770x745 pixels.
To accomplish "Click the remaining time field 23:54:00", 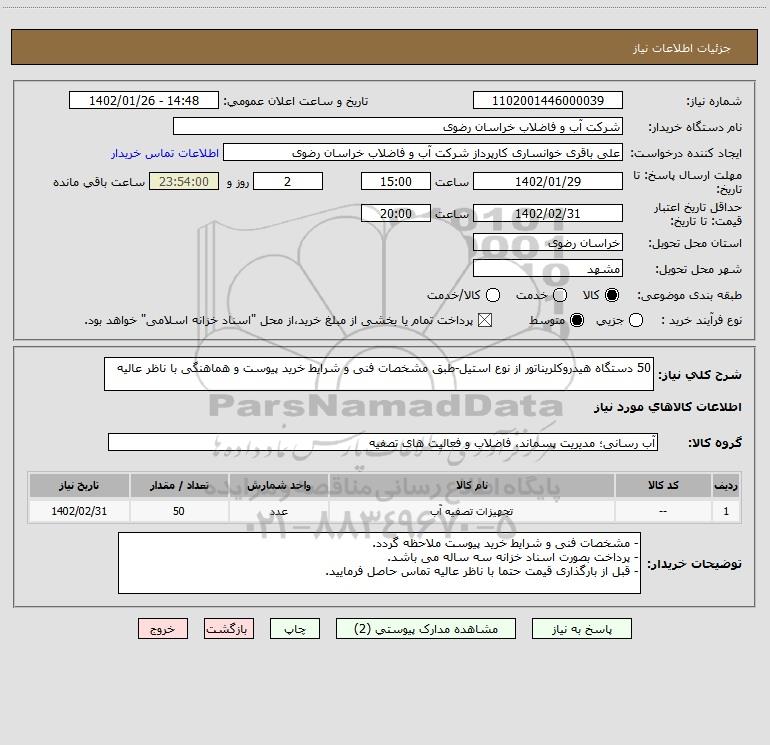I will coord(184,181).
